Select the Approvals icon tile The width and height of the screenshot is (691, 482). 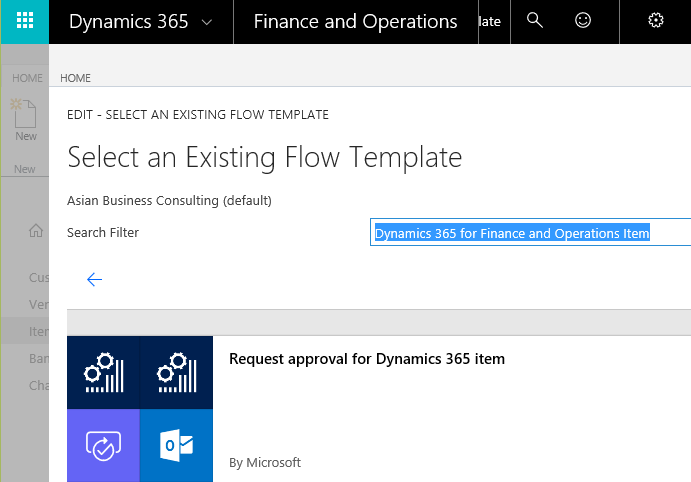click(x=103, y=445)
